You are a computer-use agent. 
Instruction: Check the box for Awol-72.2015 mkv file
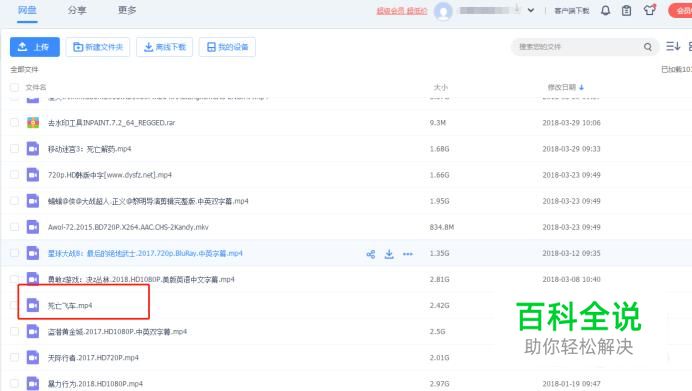coord(14,226)
